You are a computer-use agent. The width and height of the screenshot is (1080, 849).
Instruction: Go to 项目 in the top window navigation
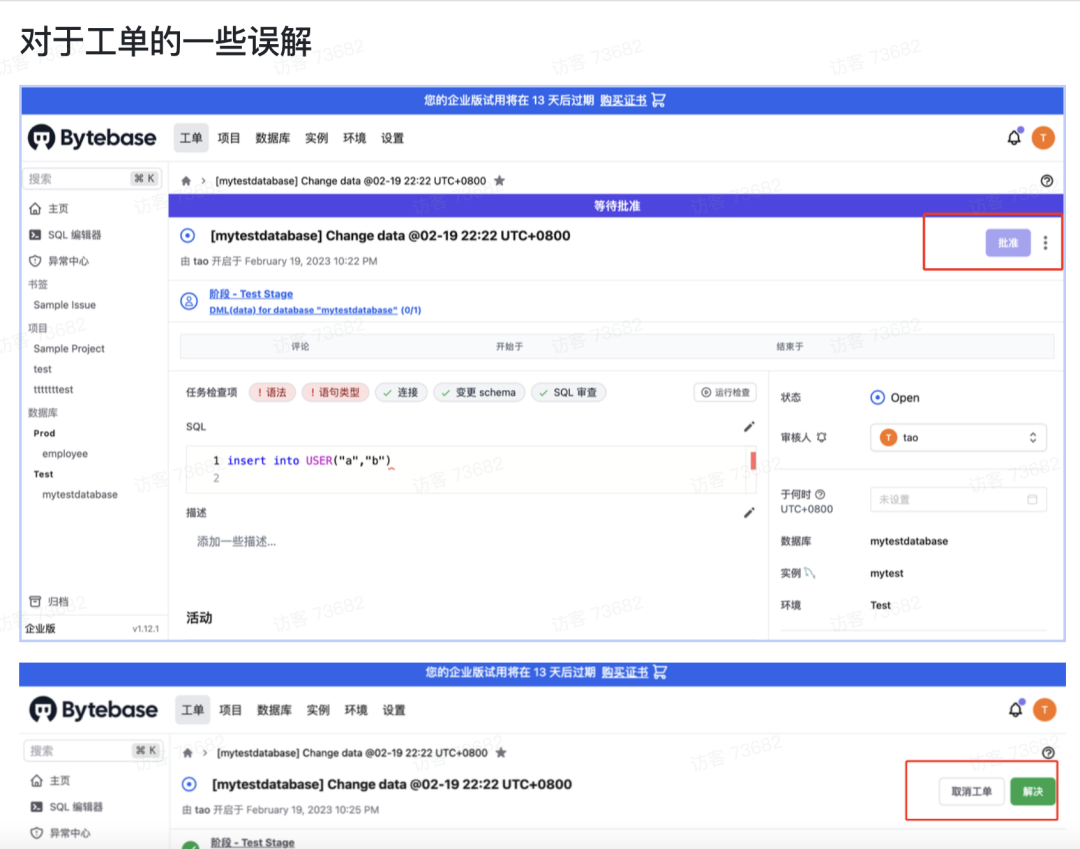click(229, 138)
